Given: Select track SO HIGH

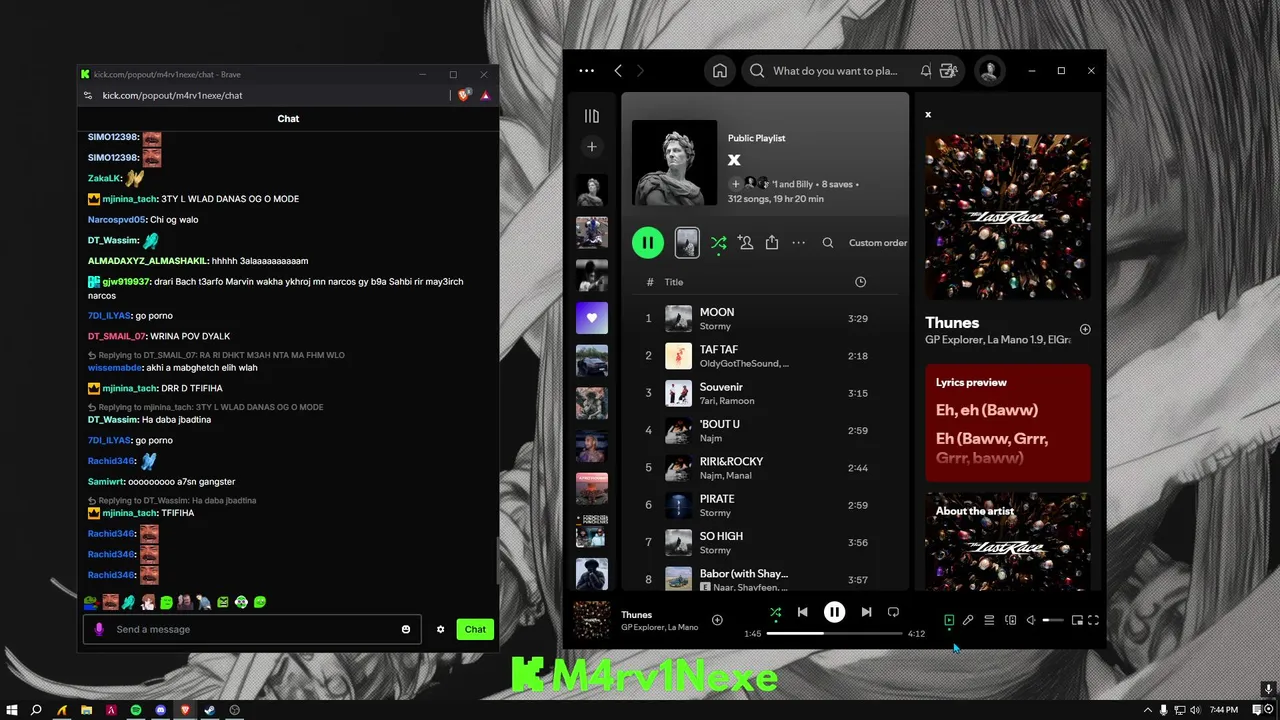Looking at the screenshot, I should [765, 542].
